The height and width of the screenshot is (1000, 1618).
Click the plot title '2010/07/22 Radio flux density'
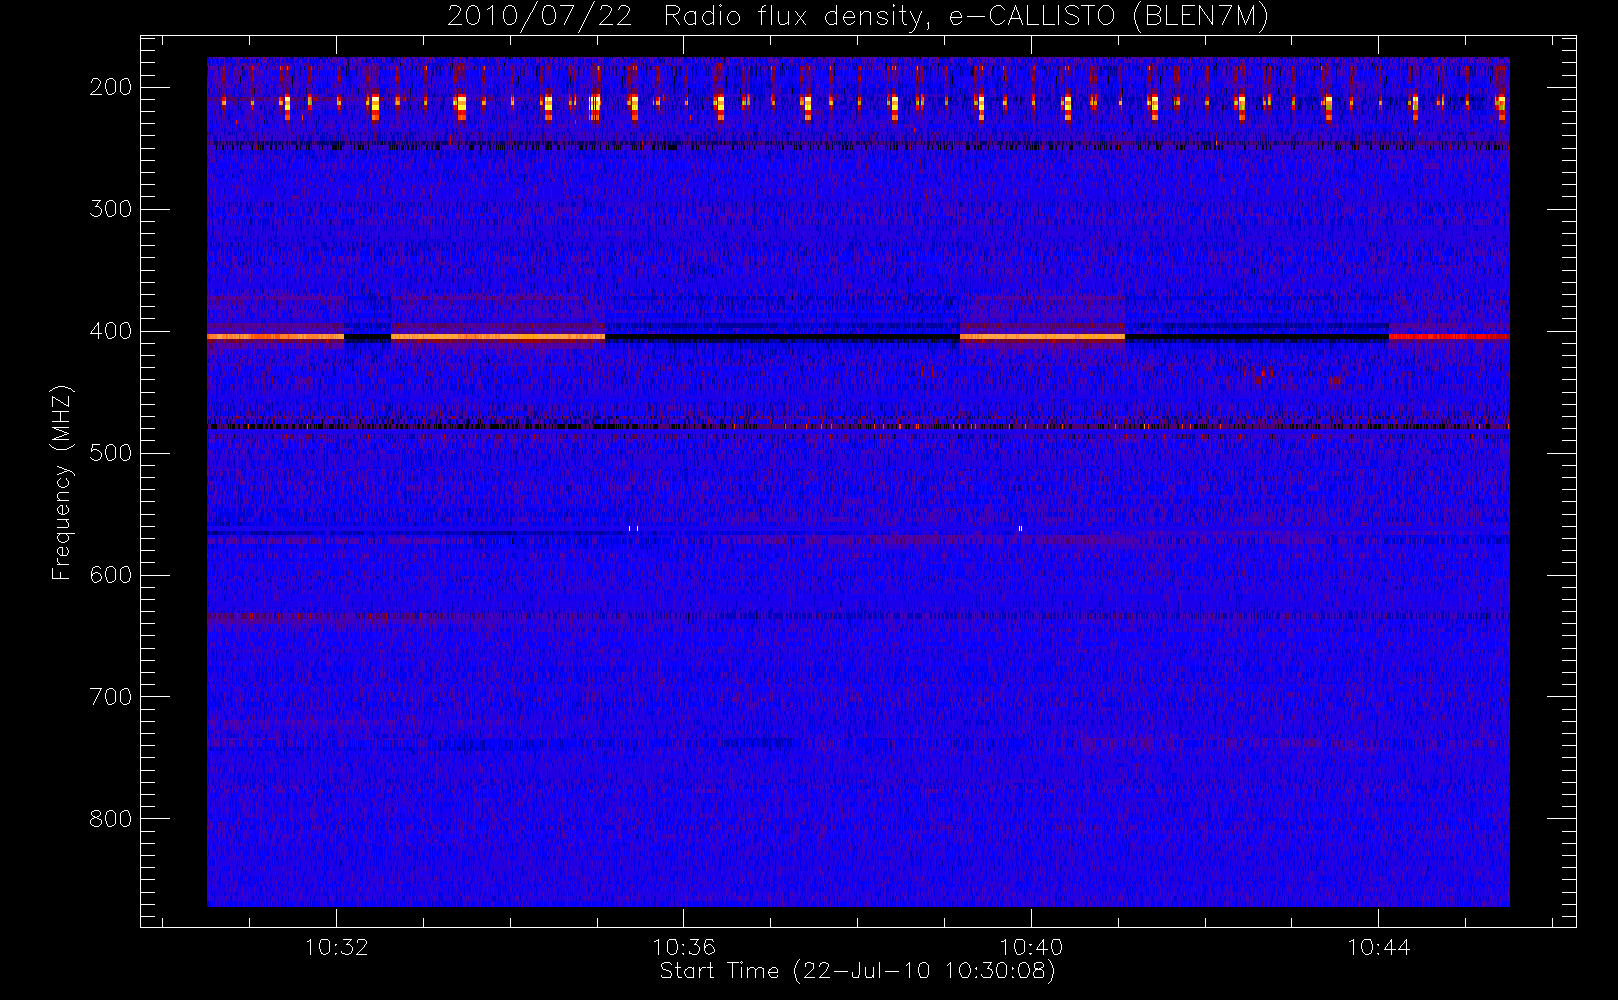(x=858, y=17)
